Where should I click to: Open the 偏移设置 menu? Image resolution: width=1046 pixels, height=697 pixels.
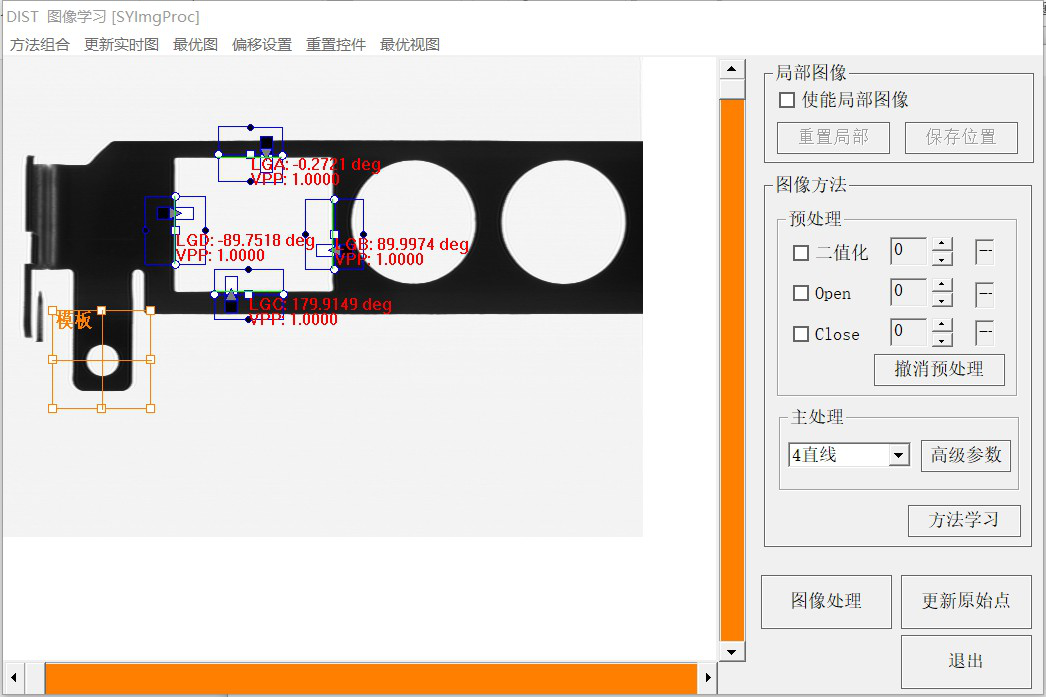(262, 45)
